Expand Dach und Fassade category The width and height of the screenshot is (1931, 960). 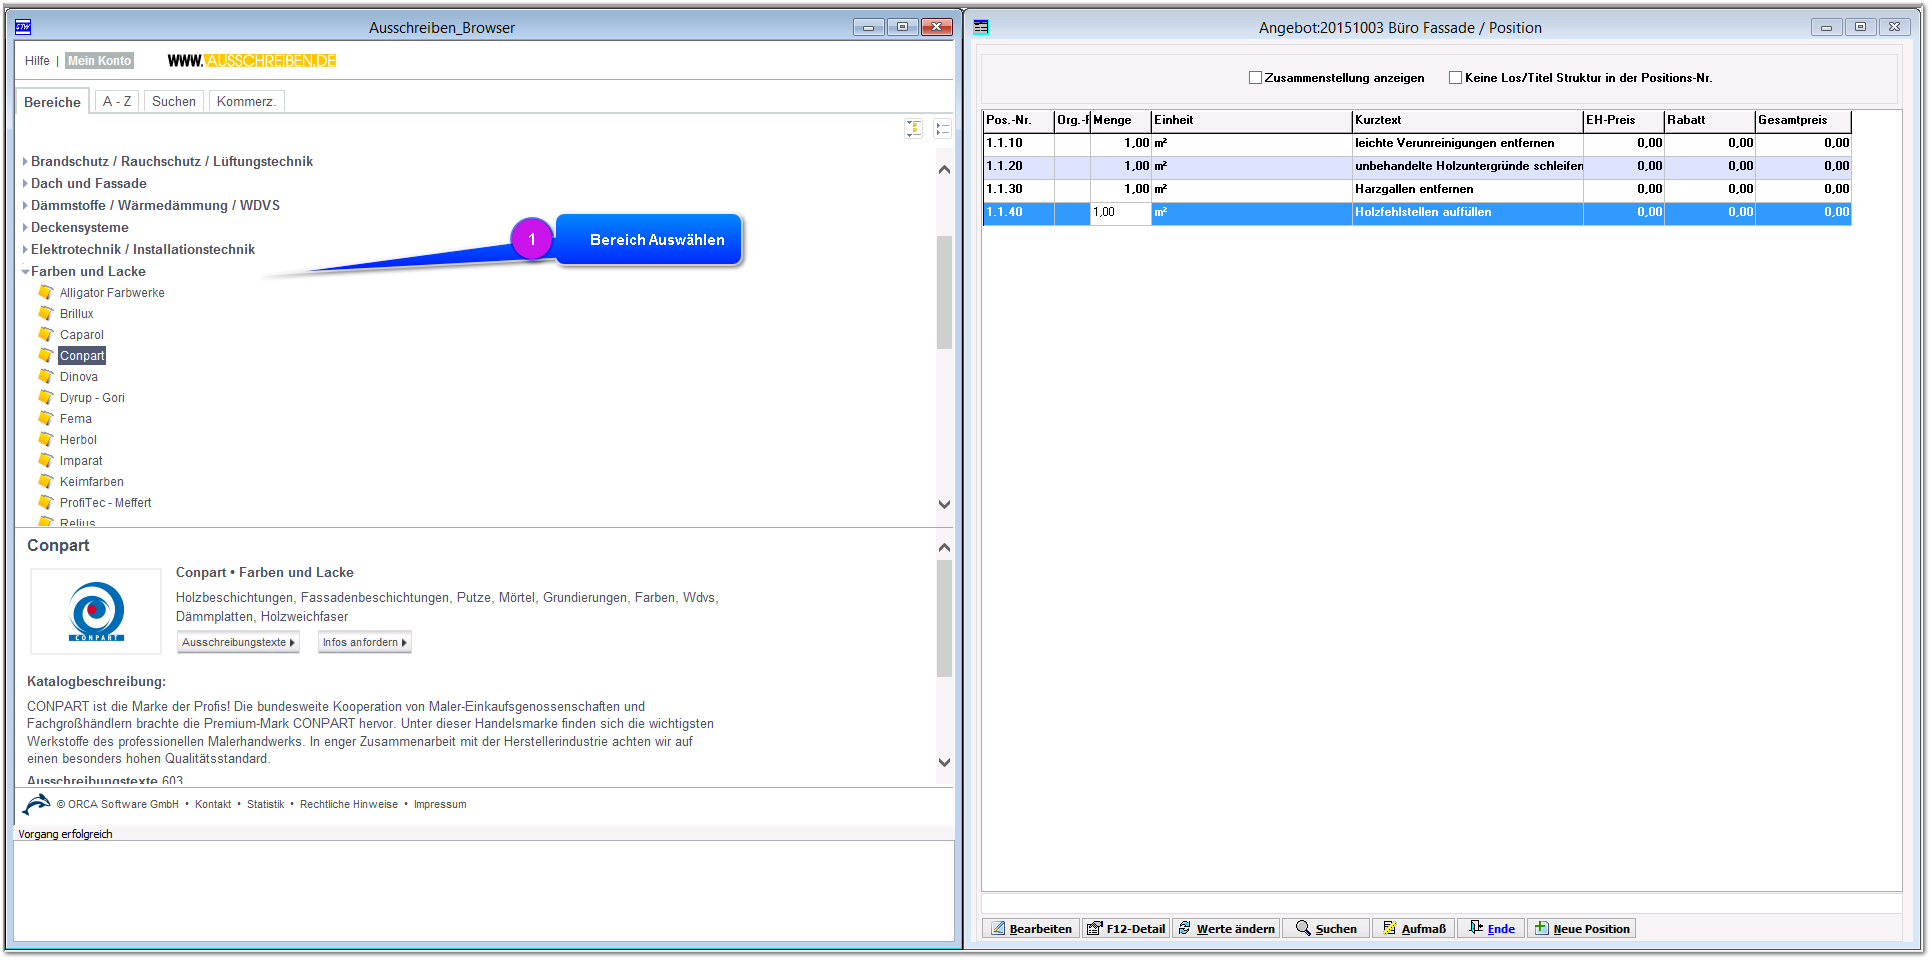[x=25, y=183]
